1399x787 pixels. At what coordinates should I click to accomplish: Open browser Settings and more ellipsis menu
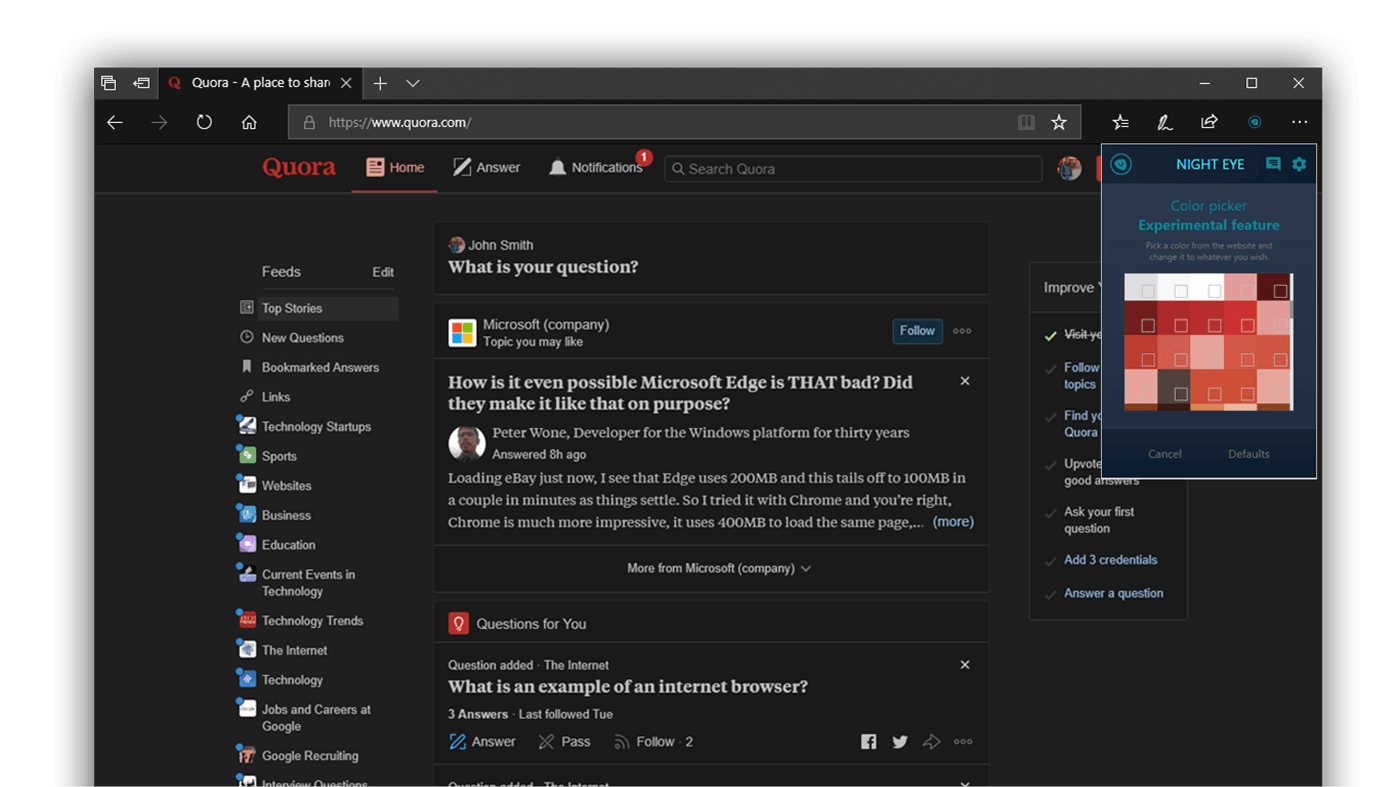coord(1299,122)
